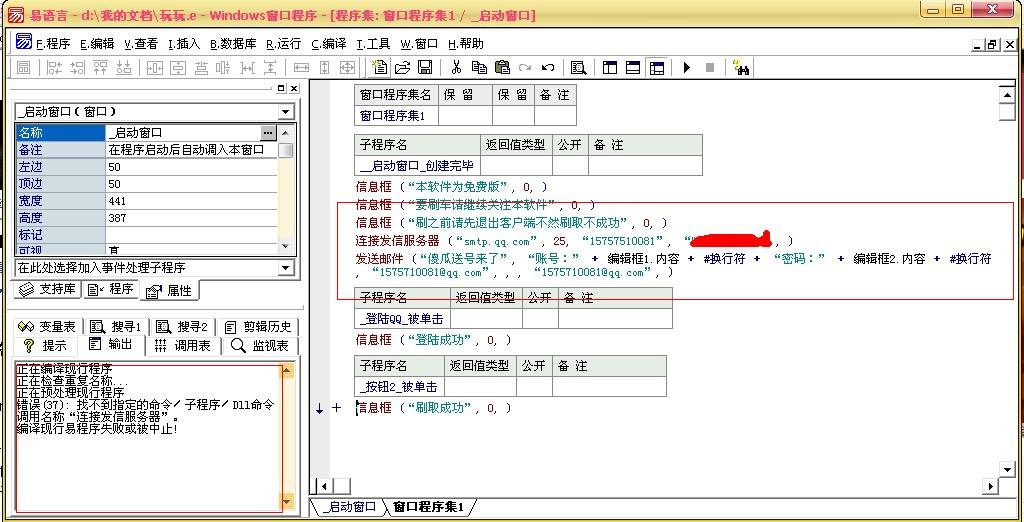Expand the event handler subroutine dropdown
This screenshot has width=1024, height=522.
(x=286, y=267)
